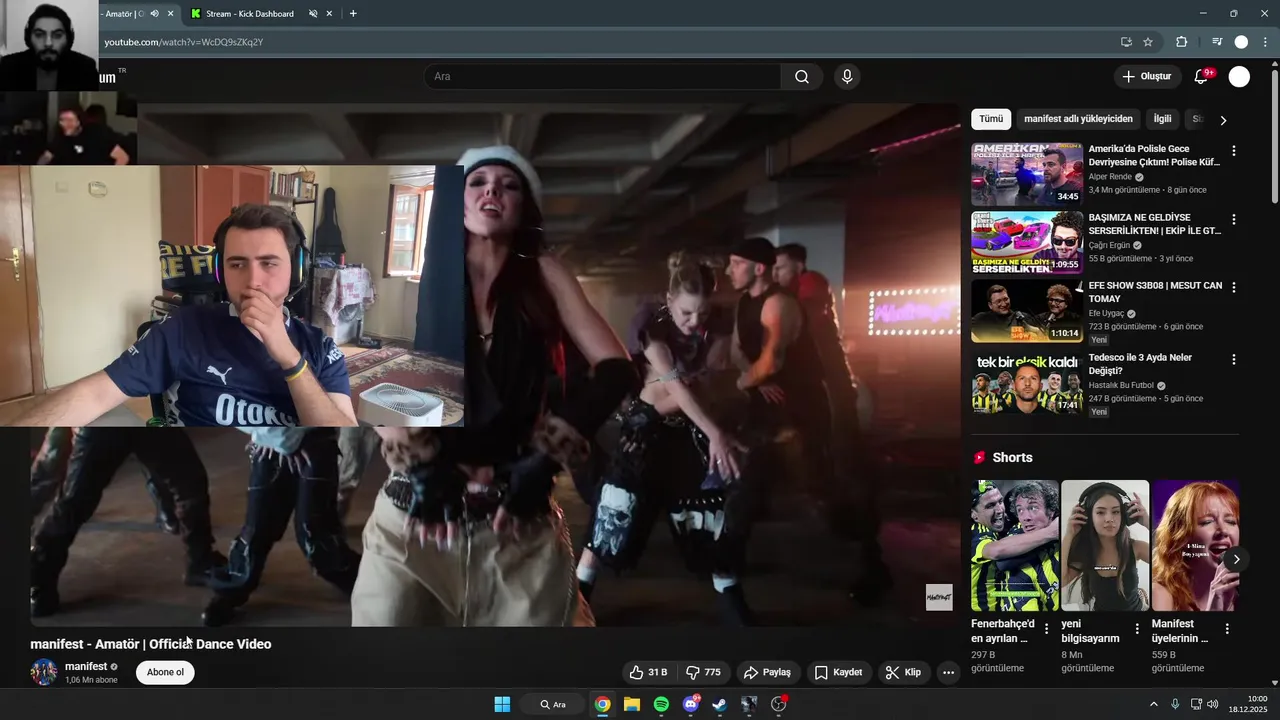
Task: Open Chrome extensions puzzle icon
Action: click(x=1182, y=42)
